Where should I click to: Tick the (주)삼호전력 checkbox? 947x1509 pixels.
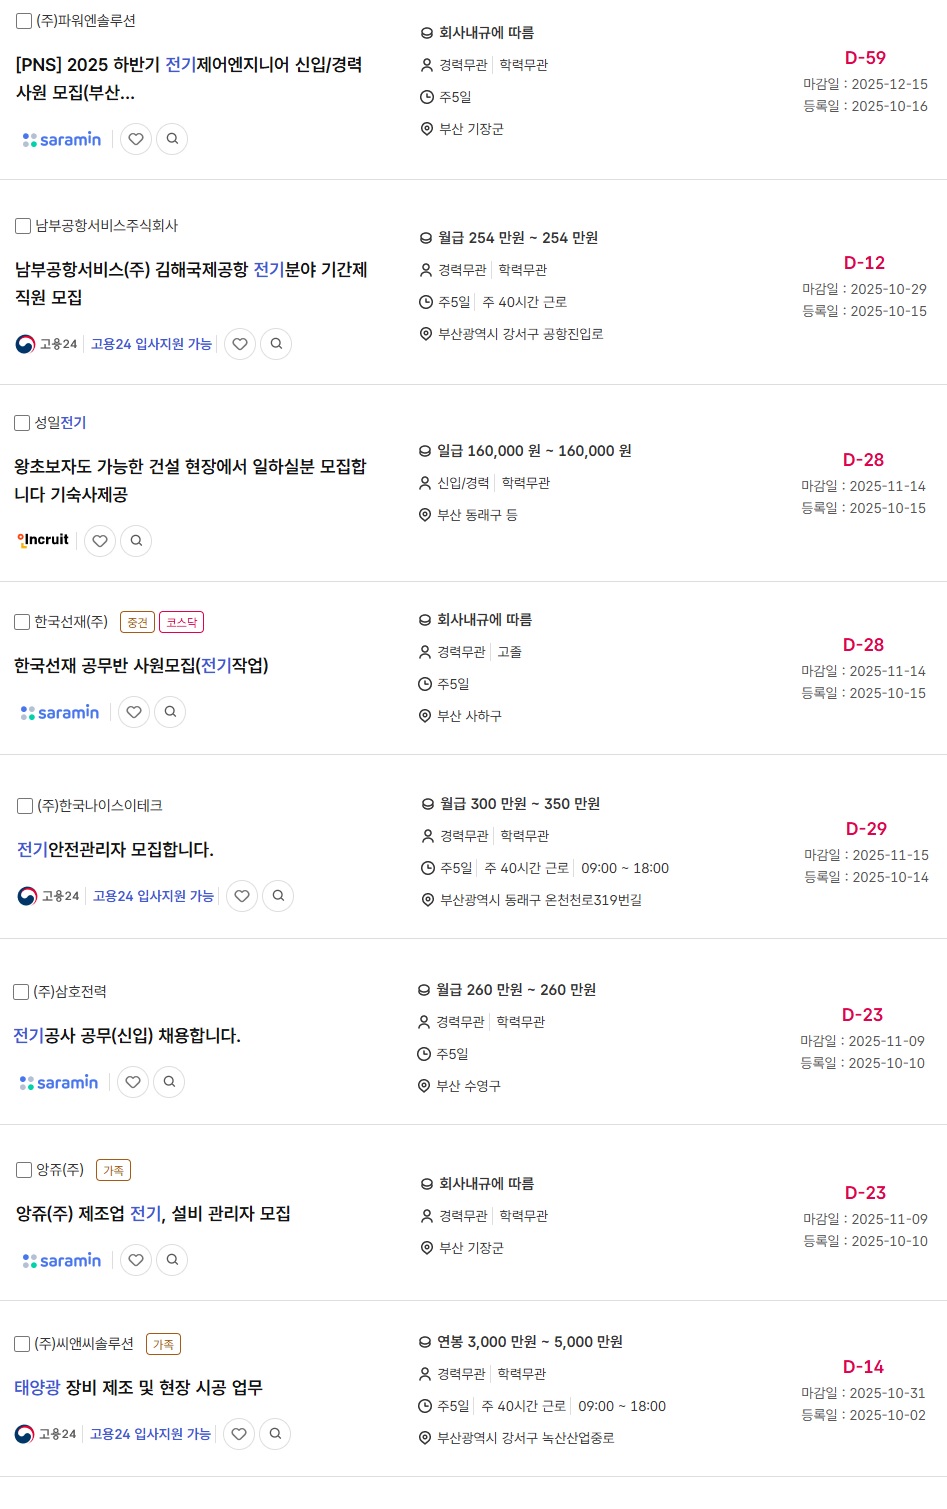(x=21, y=992)
